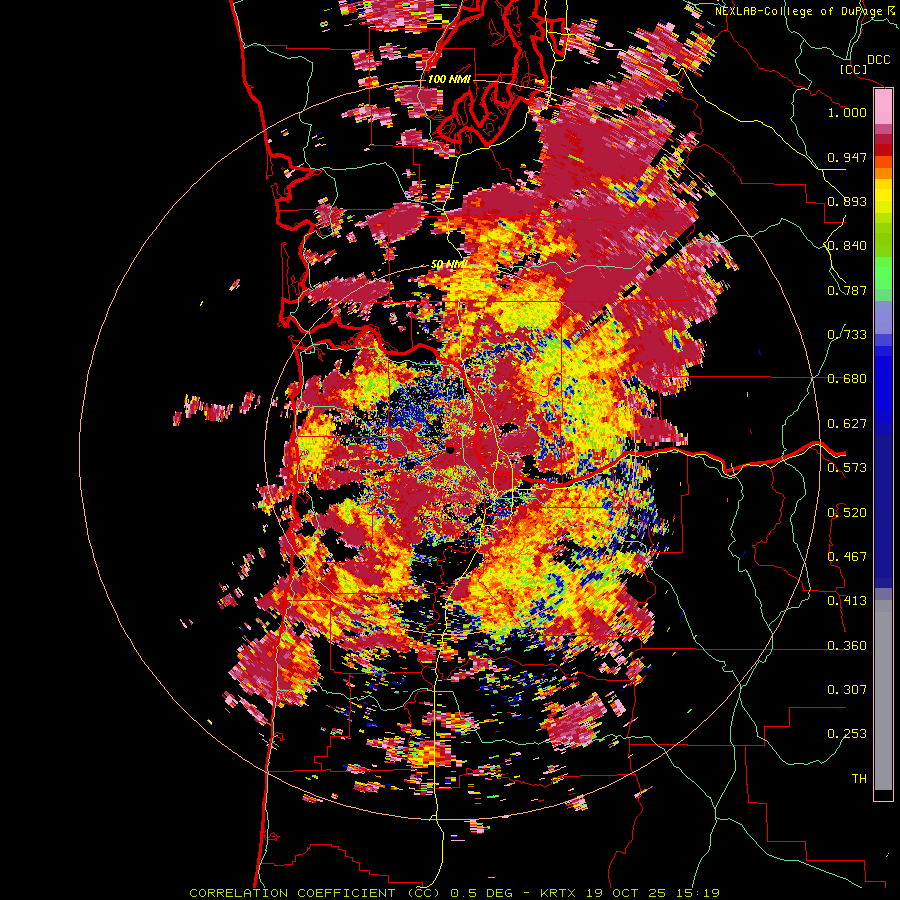Click the black radar site dot at map center
Viewport: 900px width, 900px height.
coord(449,451)
